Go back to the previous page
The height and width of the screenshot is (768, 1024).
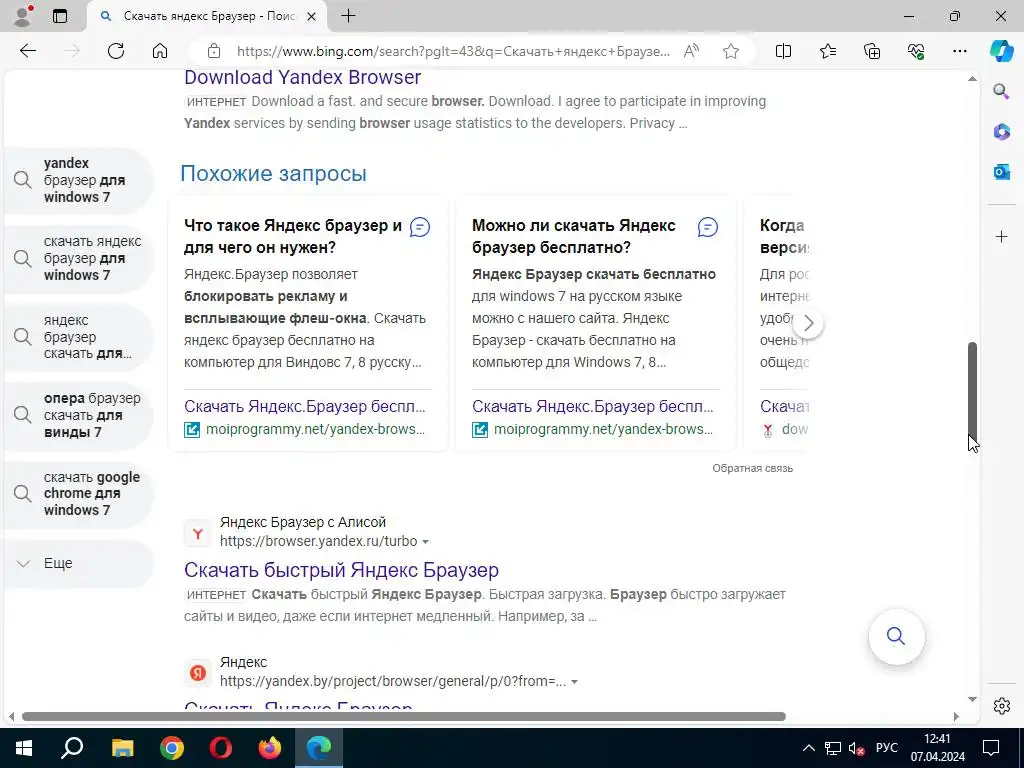27,51
